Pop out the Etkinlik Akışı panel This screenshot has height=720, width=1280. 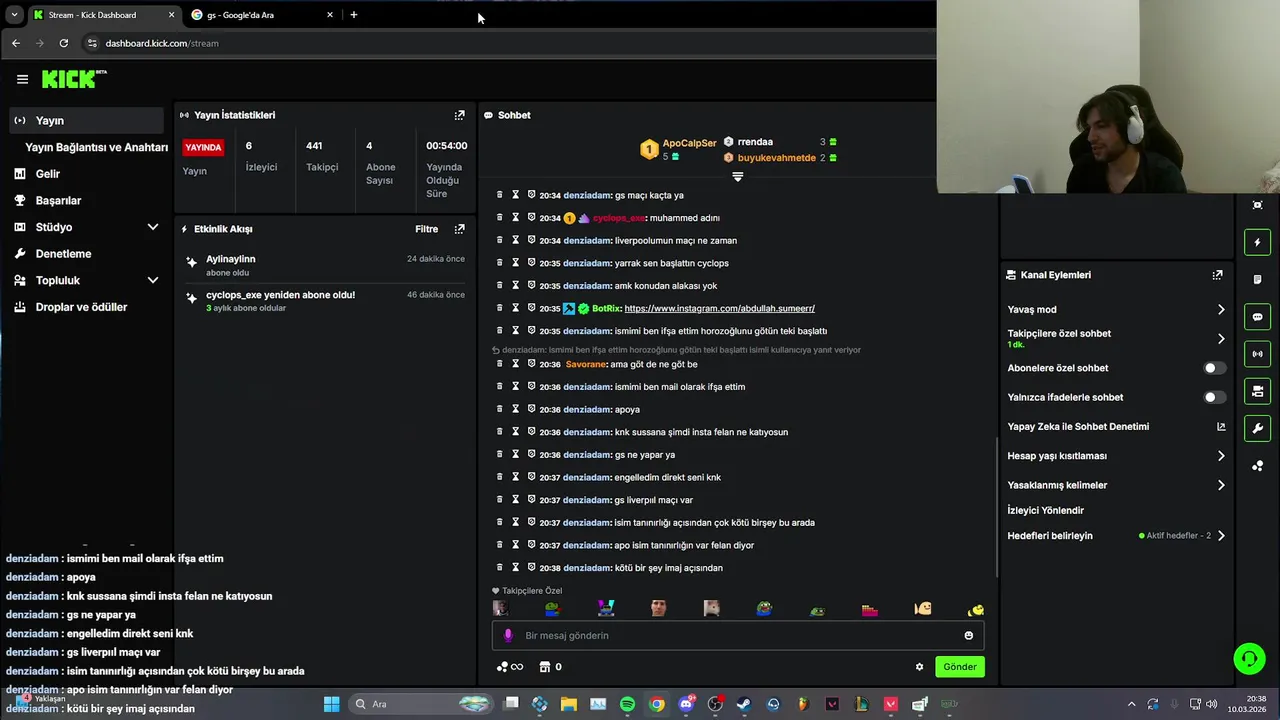point(459,229)
